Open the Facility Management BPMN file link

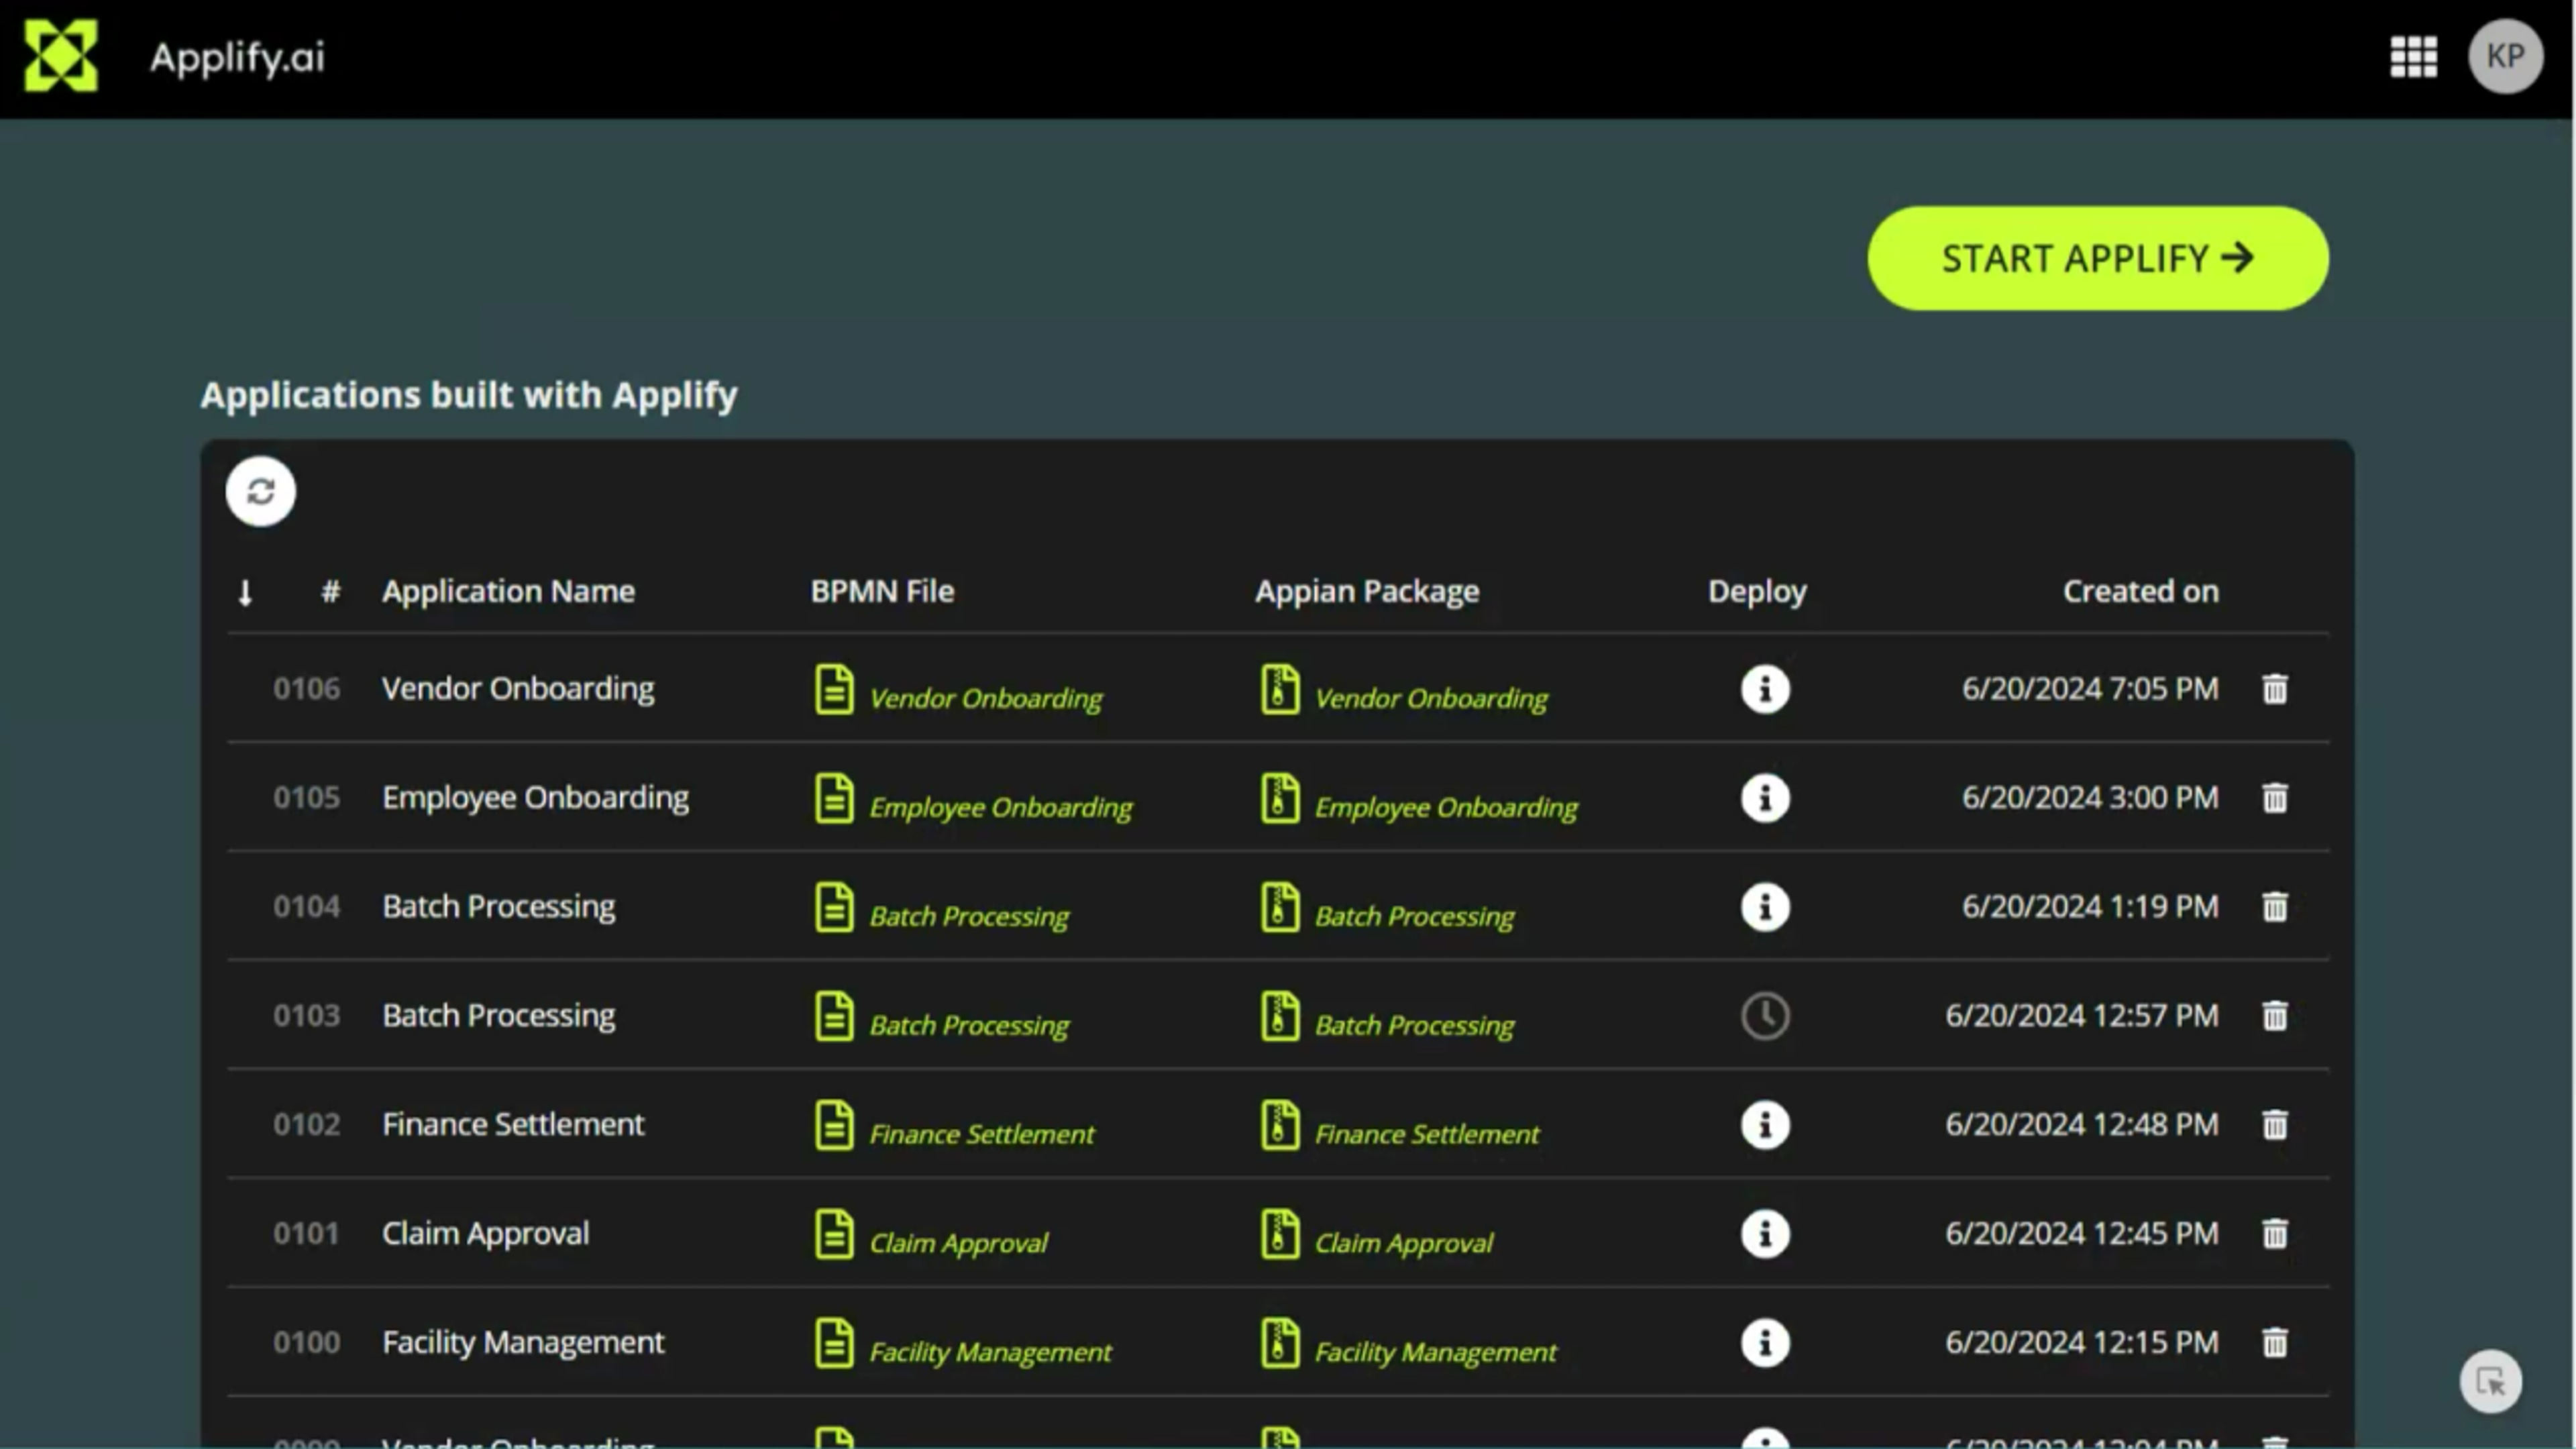(x=990, y=1352)
